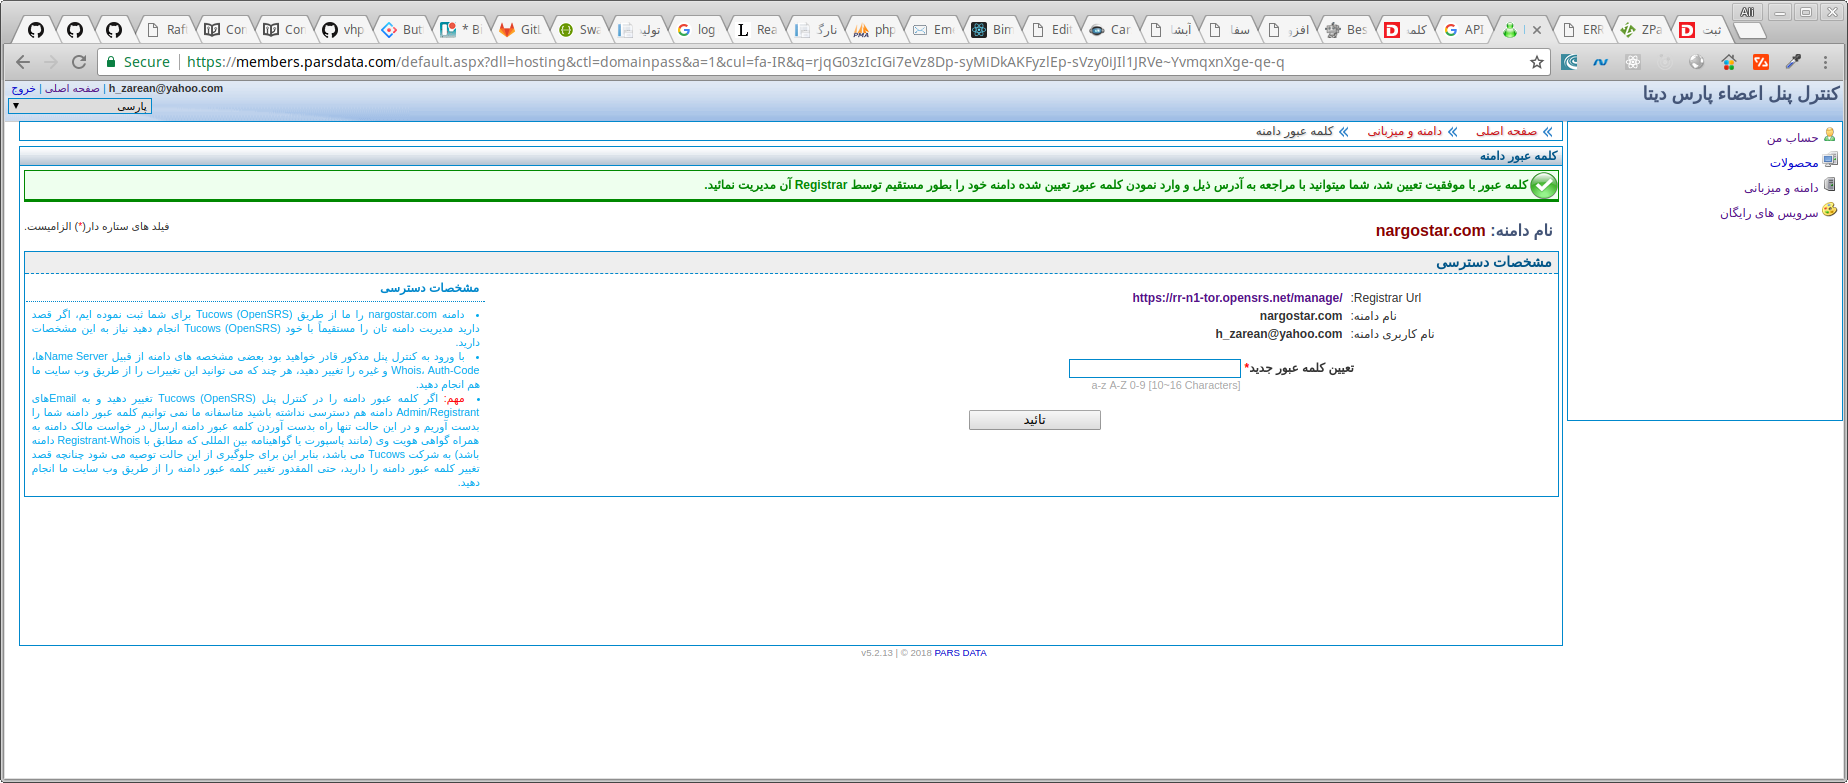Image resolution: width=1848 pixels, height=783 pixels.
Task: Switch to the 'vhp' GitHub tab
Action: (x=342, y=30)
